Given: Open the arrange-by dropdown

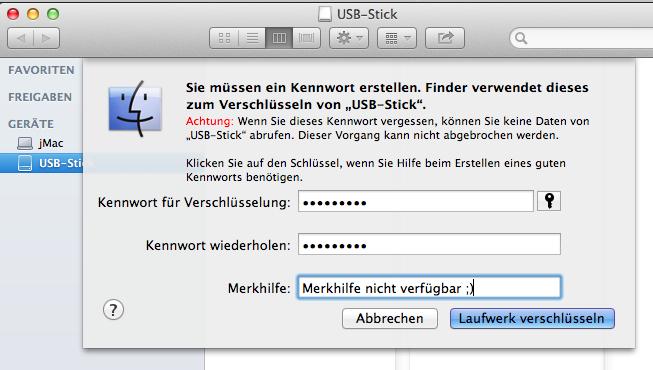Looking at the screenshot, I should (397, 38).
